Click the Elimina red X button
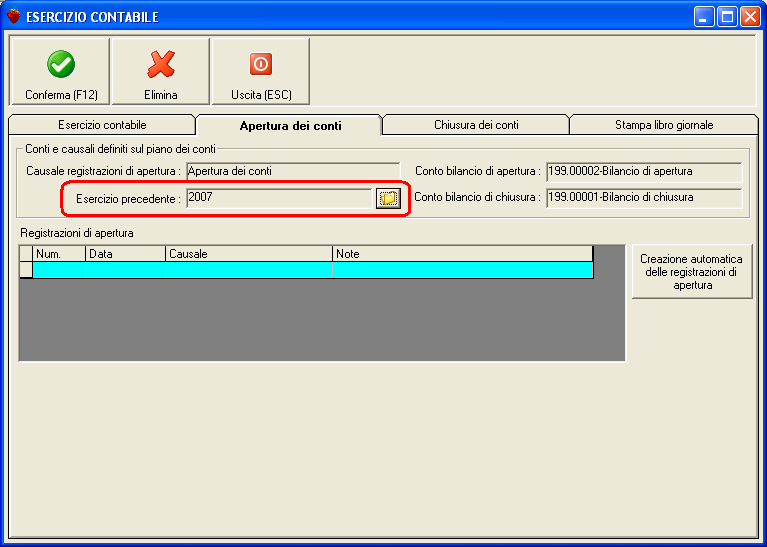 click(160, 71)
